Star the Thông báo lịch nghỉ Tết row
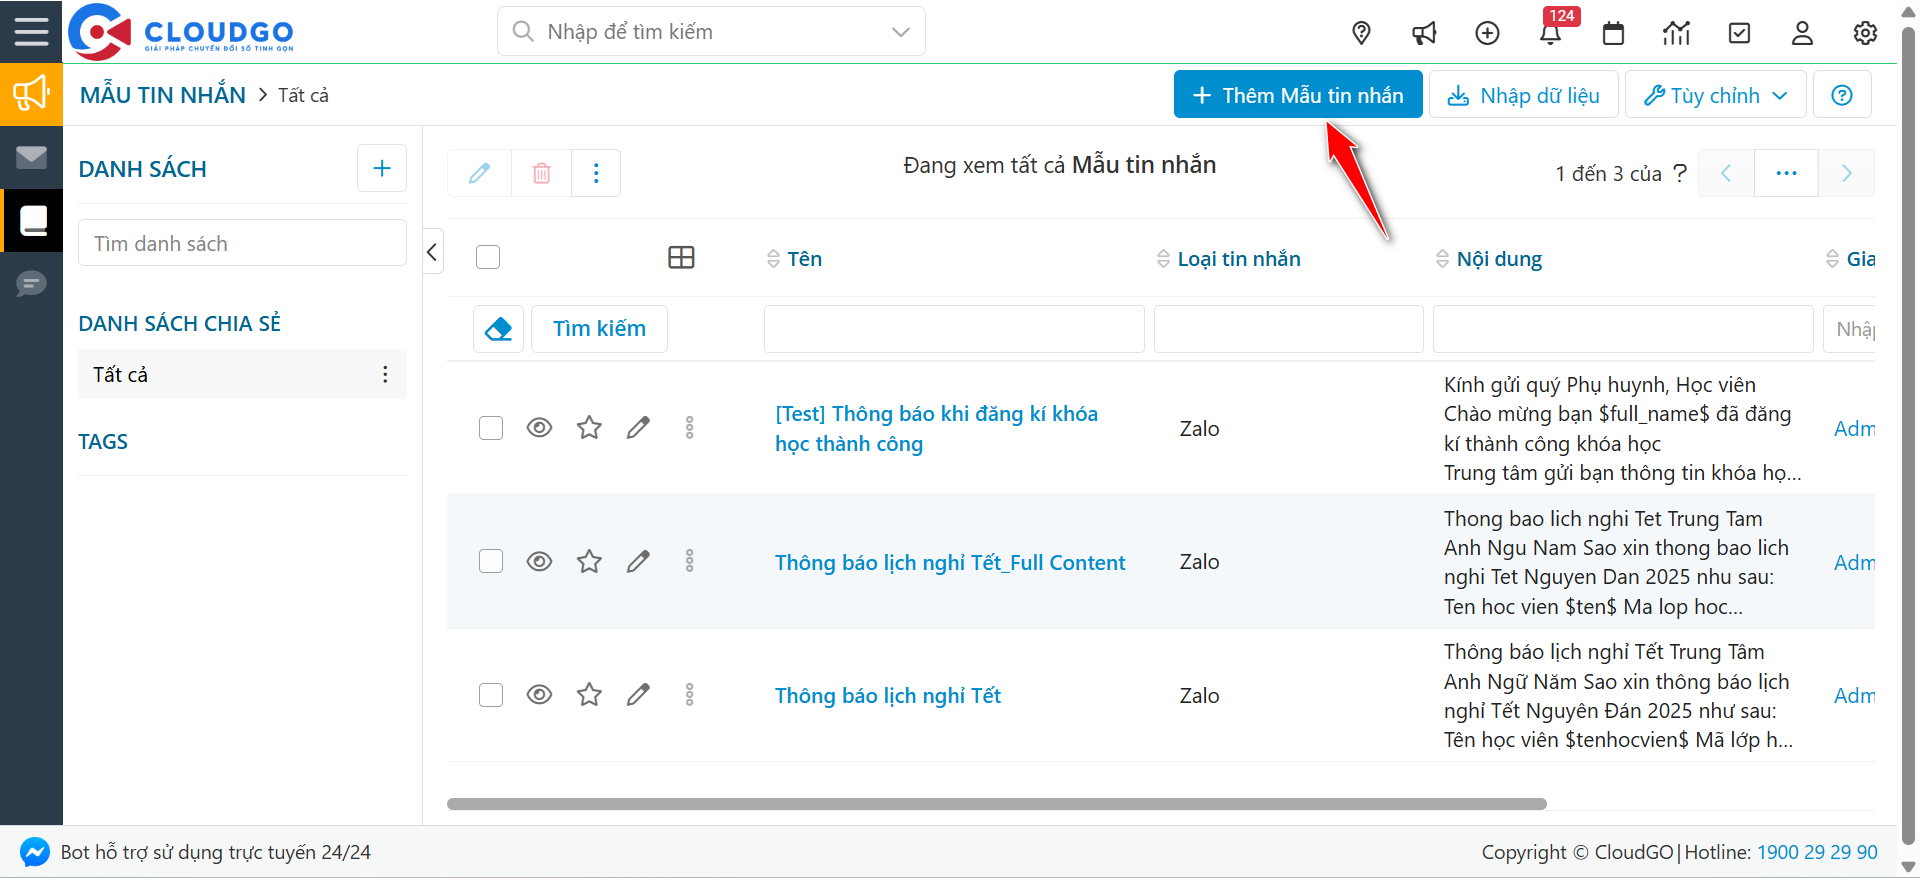 tap(589, 695)
